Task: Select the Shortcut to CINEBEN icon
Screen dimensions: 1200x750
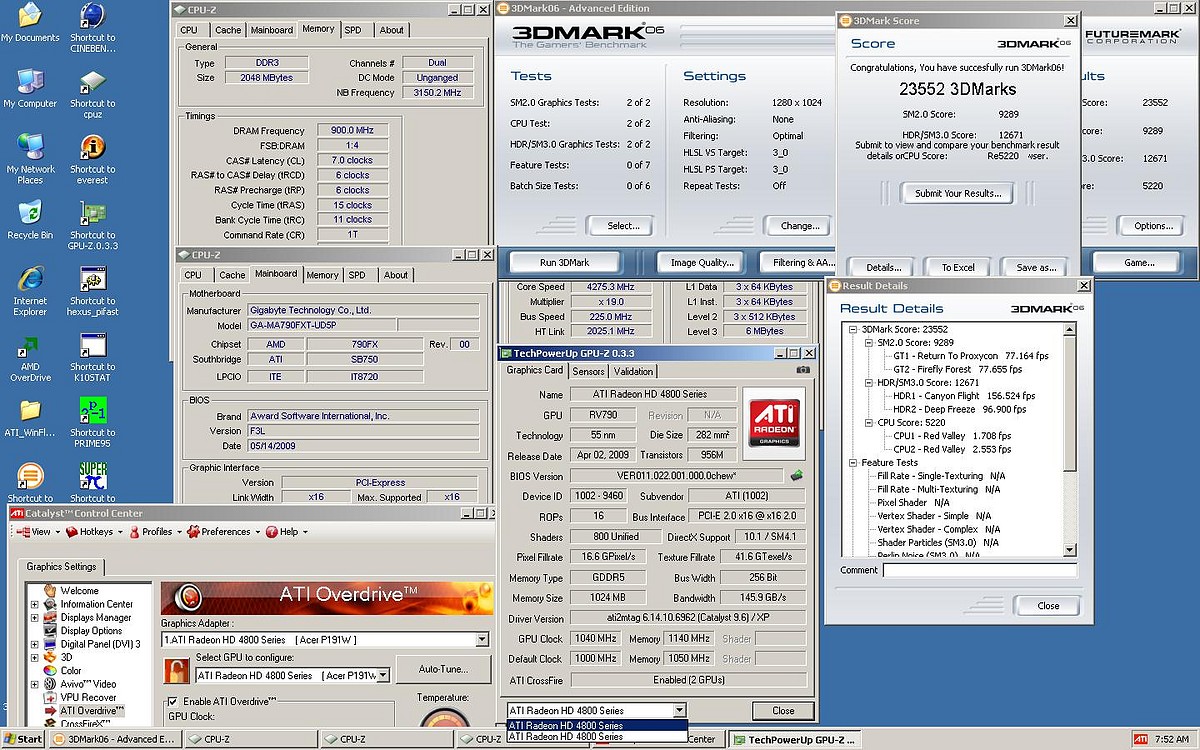Action: [x=92, y=28]
